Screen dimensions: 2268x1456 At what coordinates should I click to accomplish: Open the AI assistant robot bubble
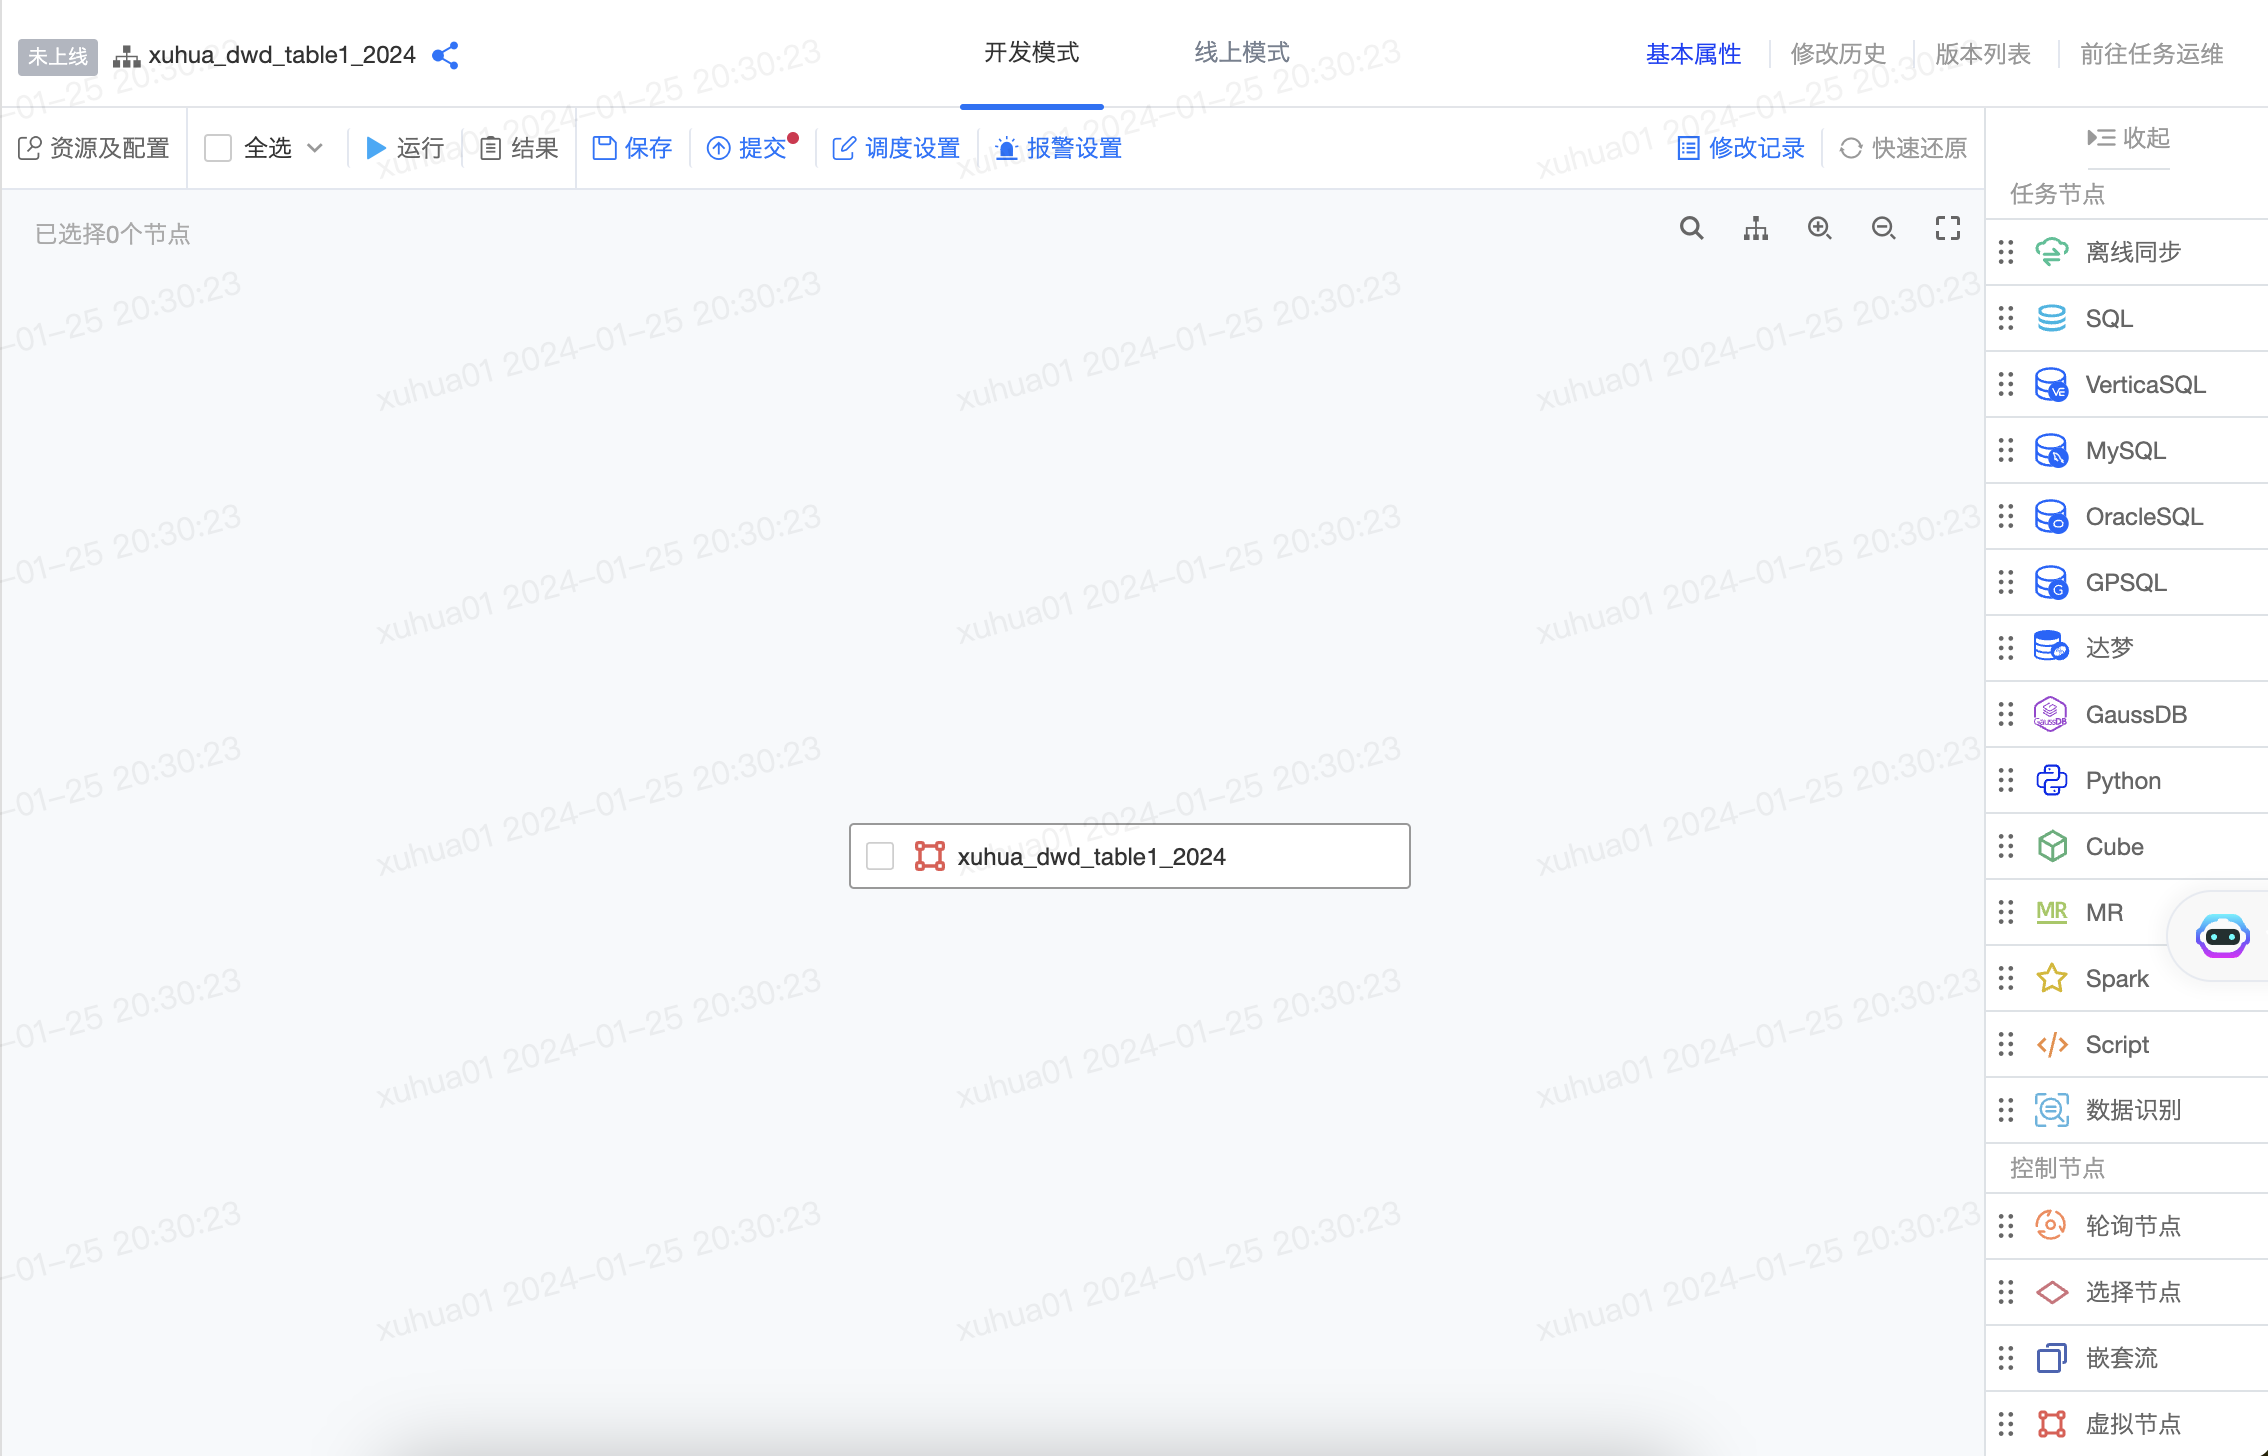click(x=2222, y=937)
